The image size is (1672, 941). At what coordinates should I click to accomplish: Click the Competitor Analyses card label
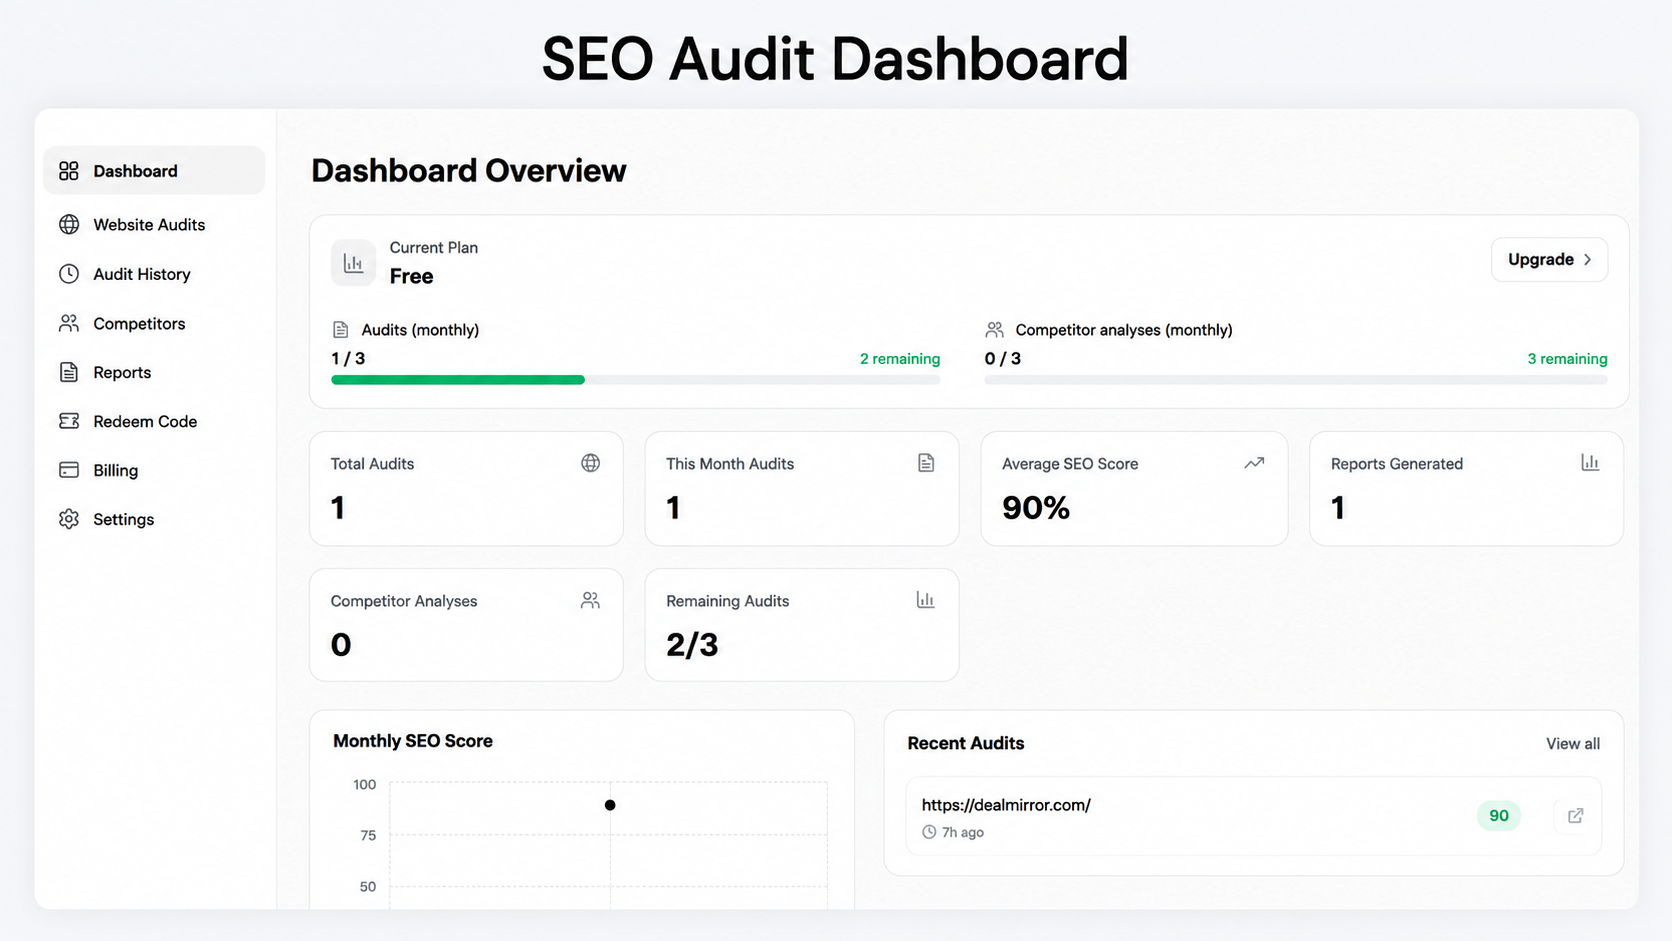(404, 601)
